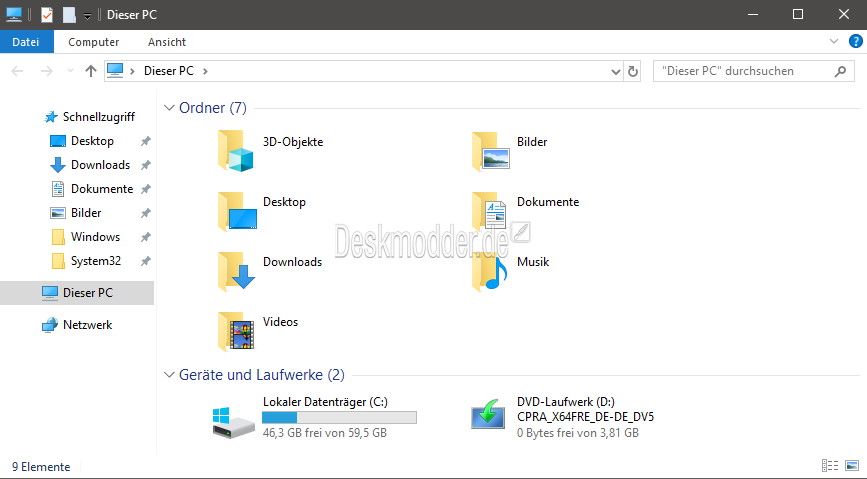This screenshot has width=867, height=479.
Task: Click Dieser PC breadcrumb in address bar
Action: click(x=169, y=71)
